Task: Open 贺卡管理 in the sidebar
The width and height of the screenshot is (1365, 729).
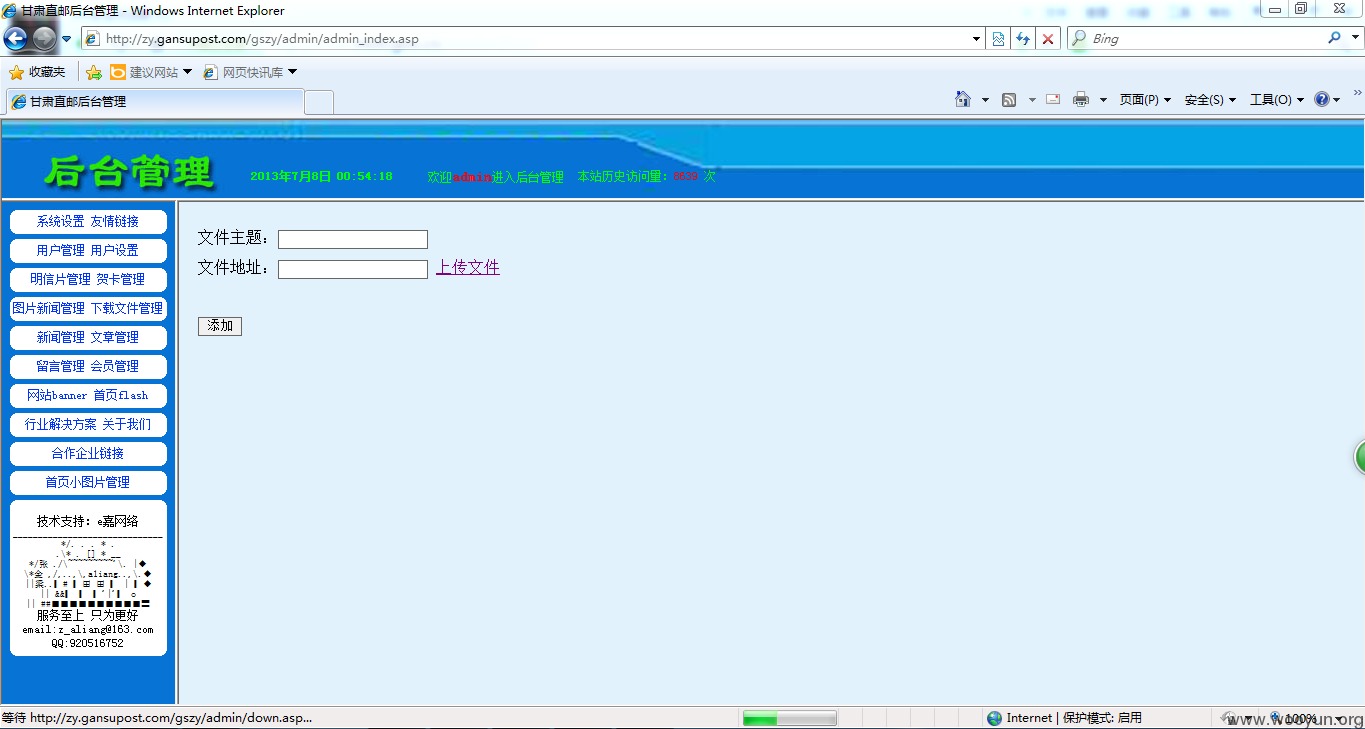Action: [121, 280]
